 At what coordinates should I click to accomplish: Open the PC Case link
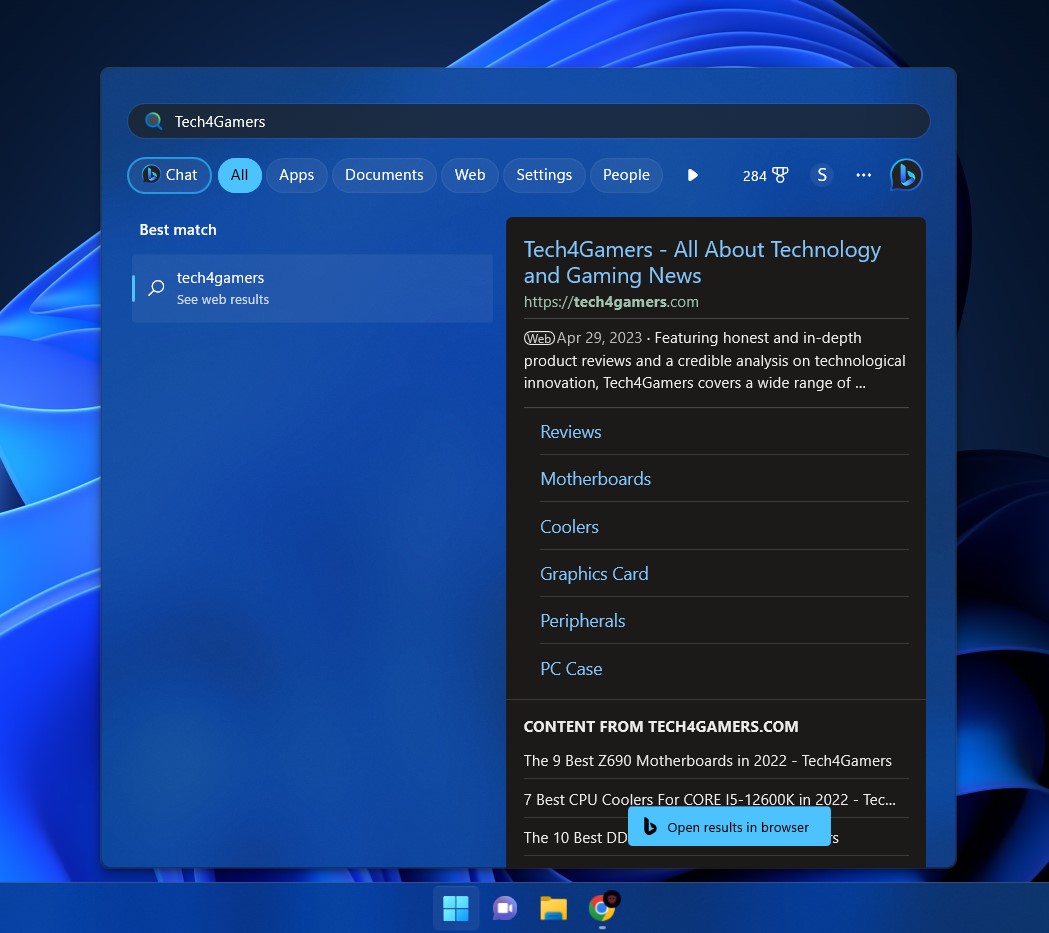point(571,669)
